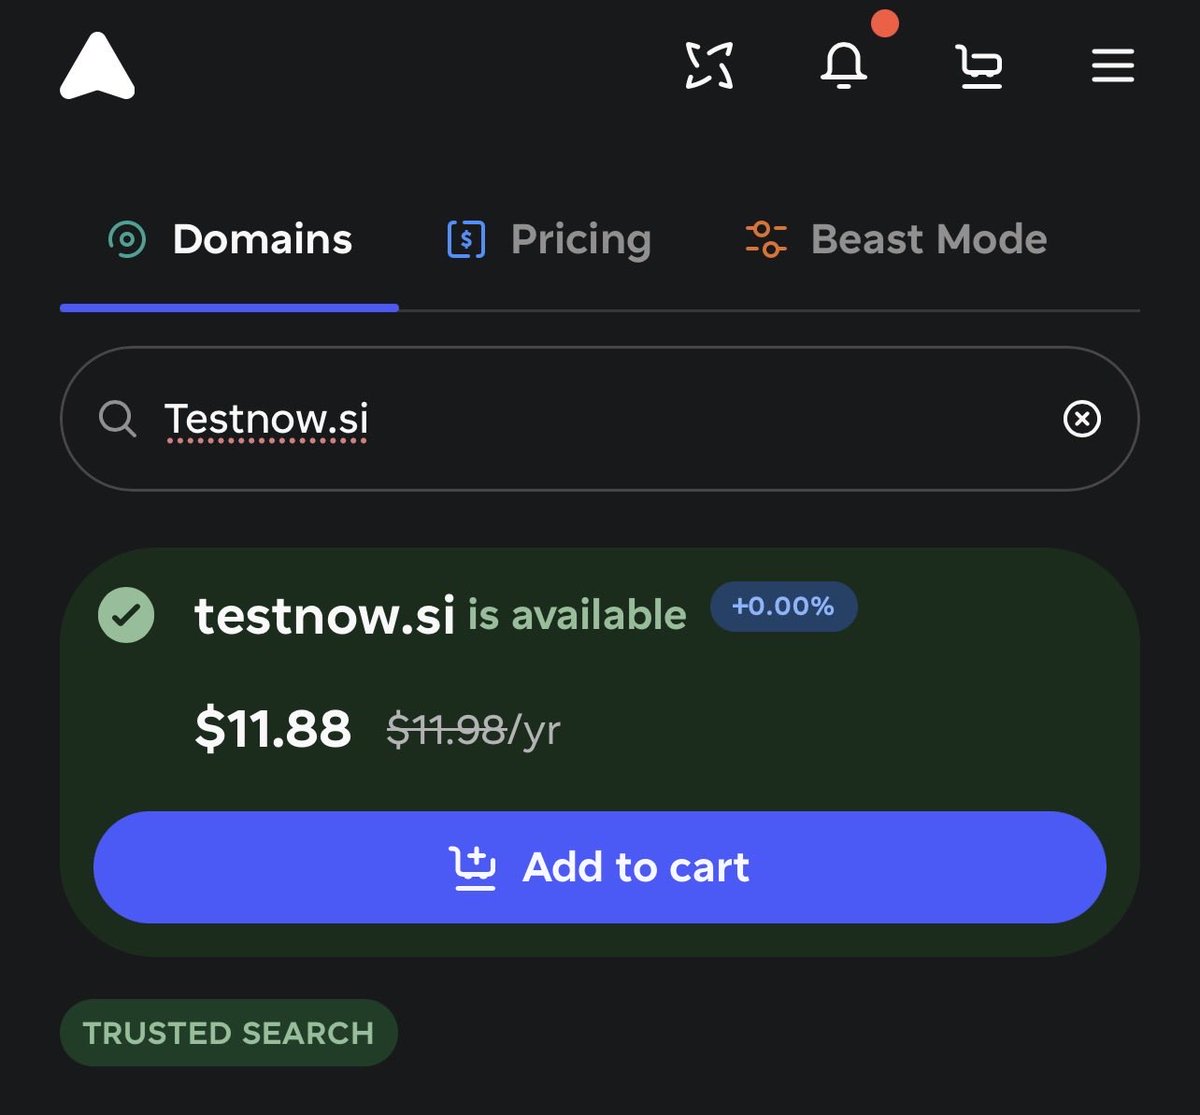This screenshot has height=1115, width=1200.
Task: Click the Trusted Search badge
Action: click(229, 1032)
